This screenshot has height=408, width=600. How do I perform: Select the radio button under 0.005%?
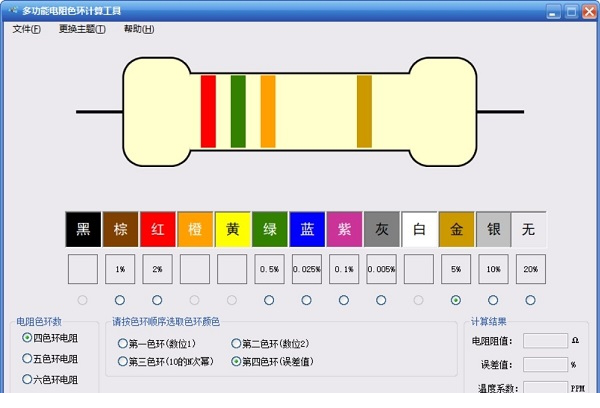pos(381,300)
